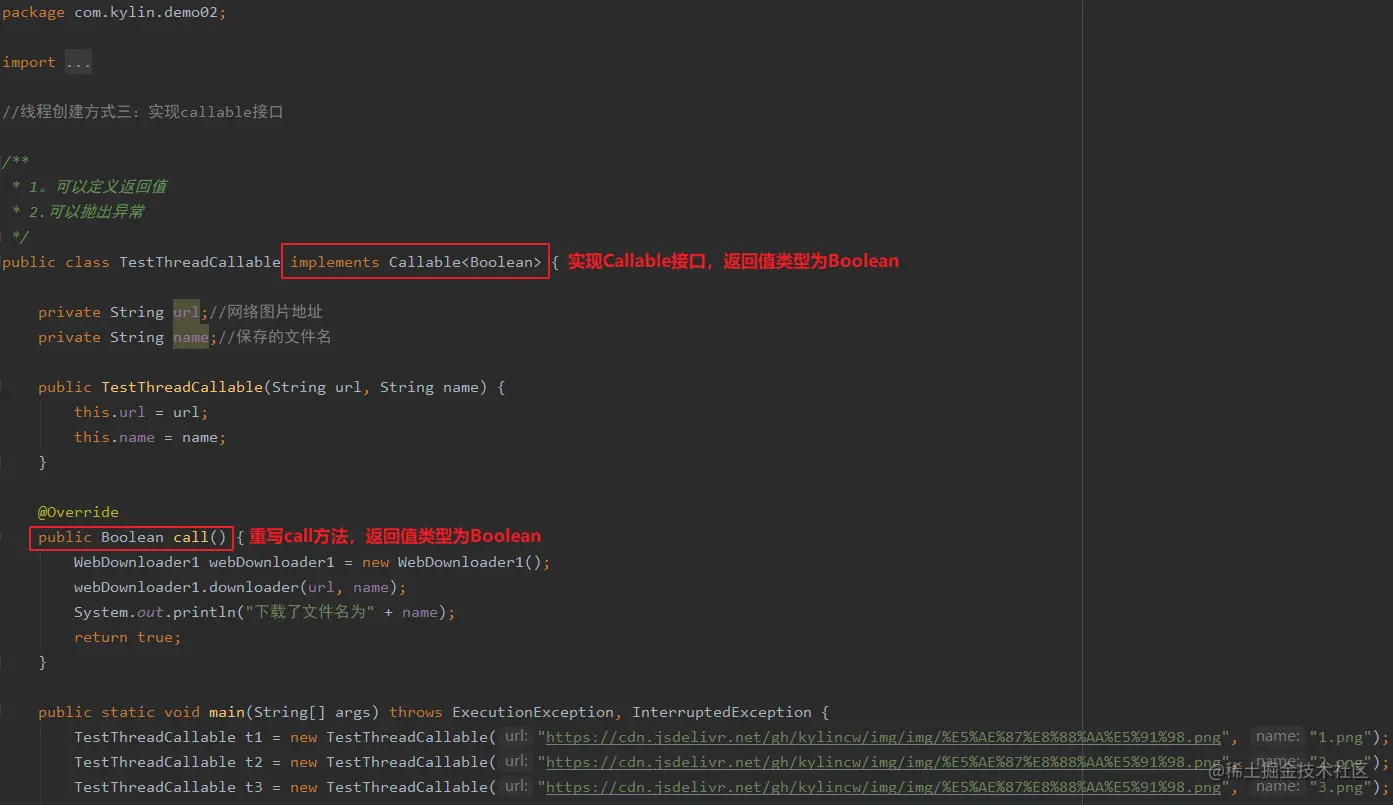The height and width of the screenshot is (805, 1393).
Task: Click the import keyword
Action: pos(29,62)
